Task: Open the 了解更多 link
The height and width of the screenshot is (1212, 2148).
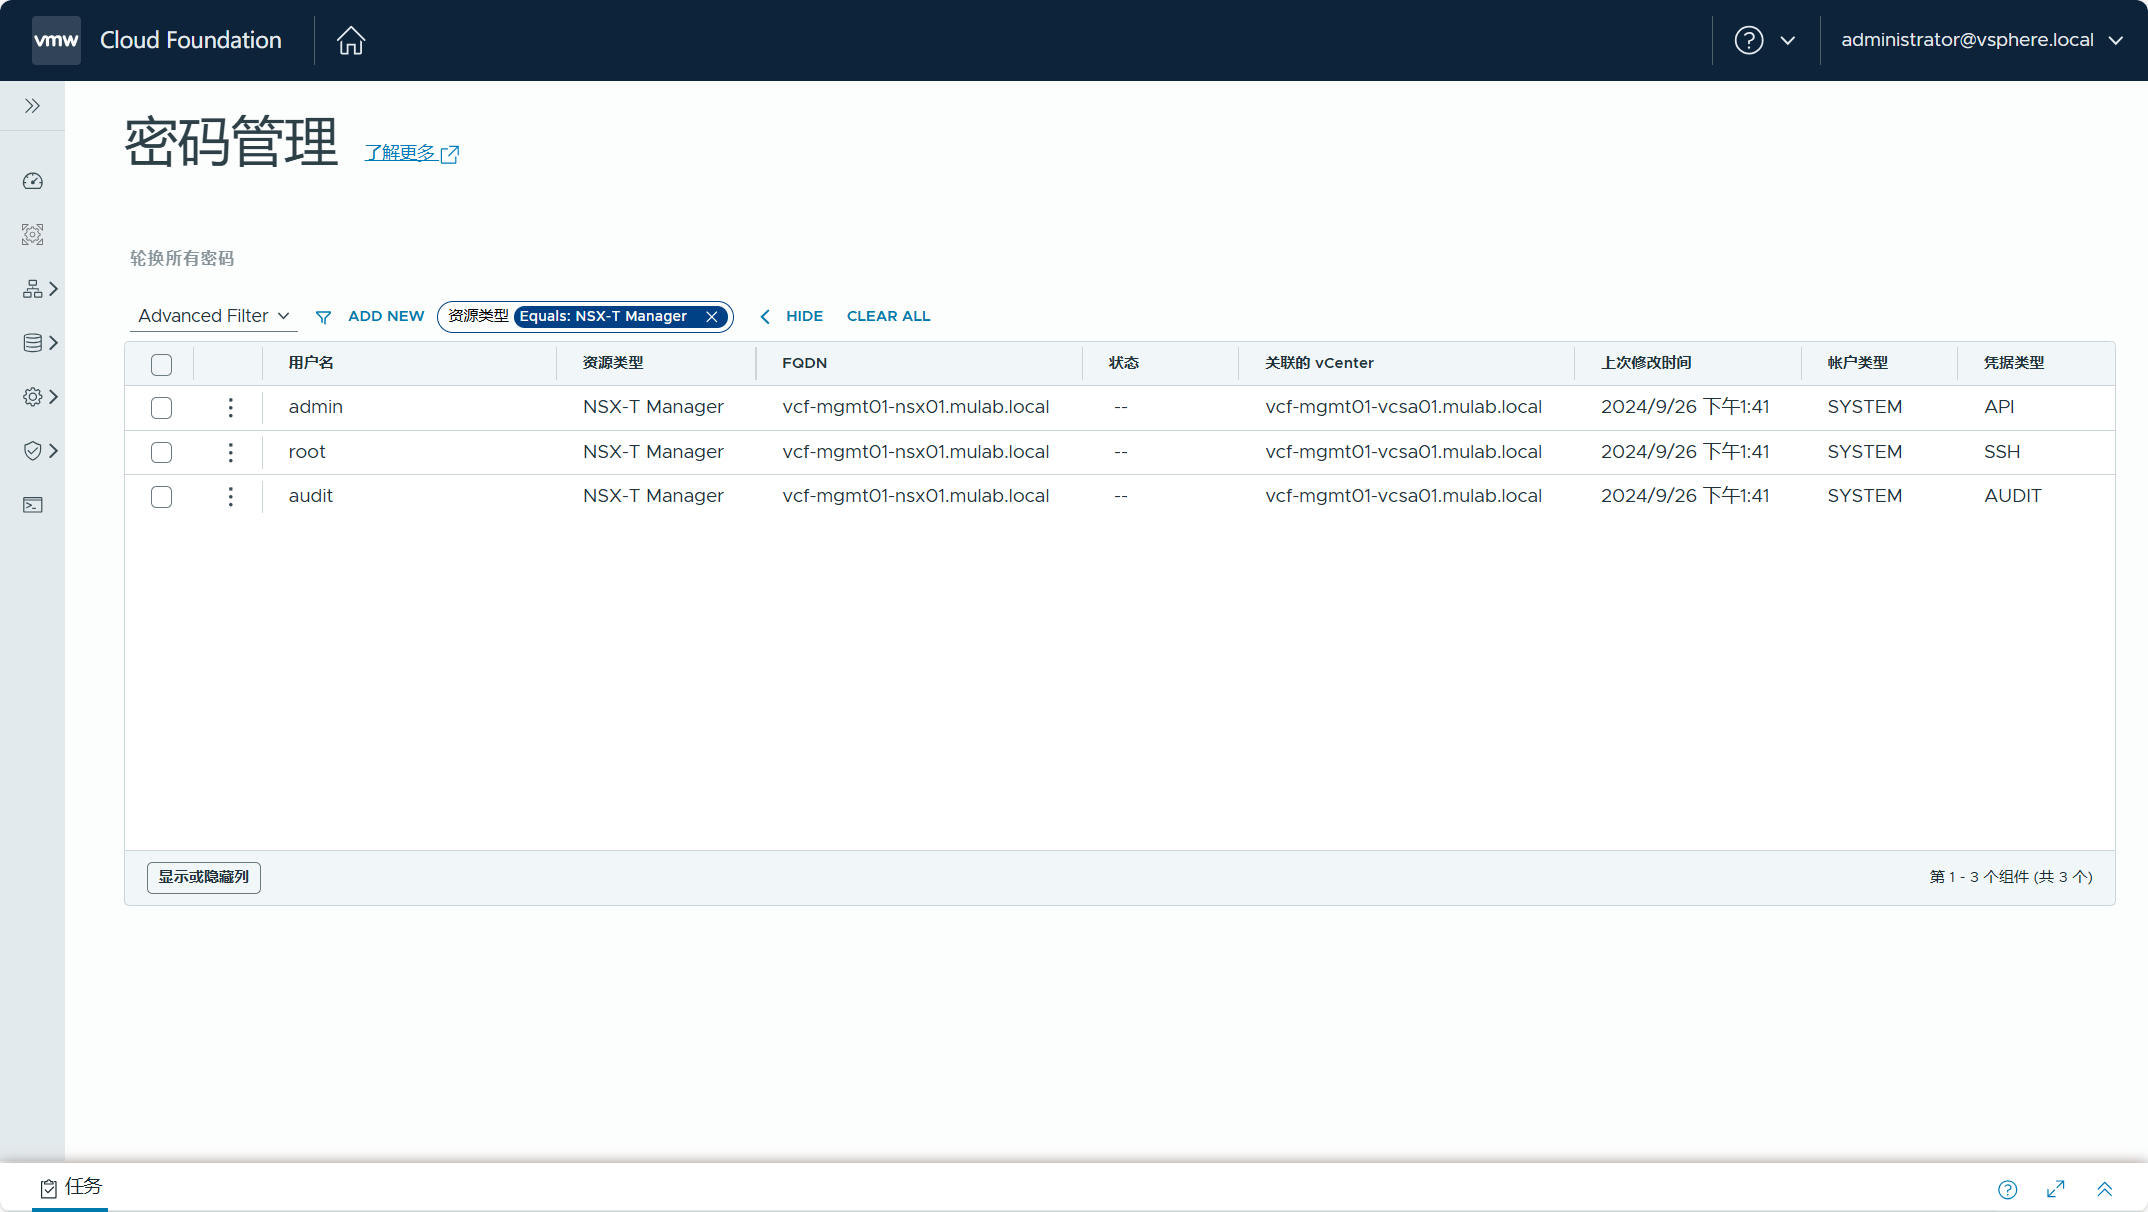Action: pyautogui.click(x=411, y=153)
